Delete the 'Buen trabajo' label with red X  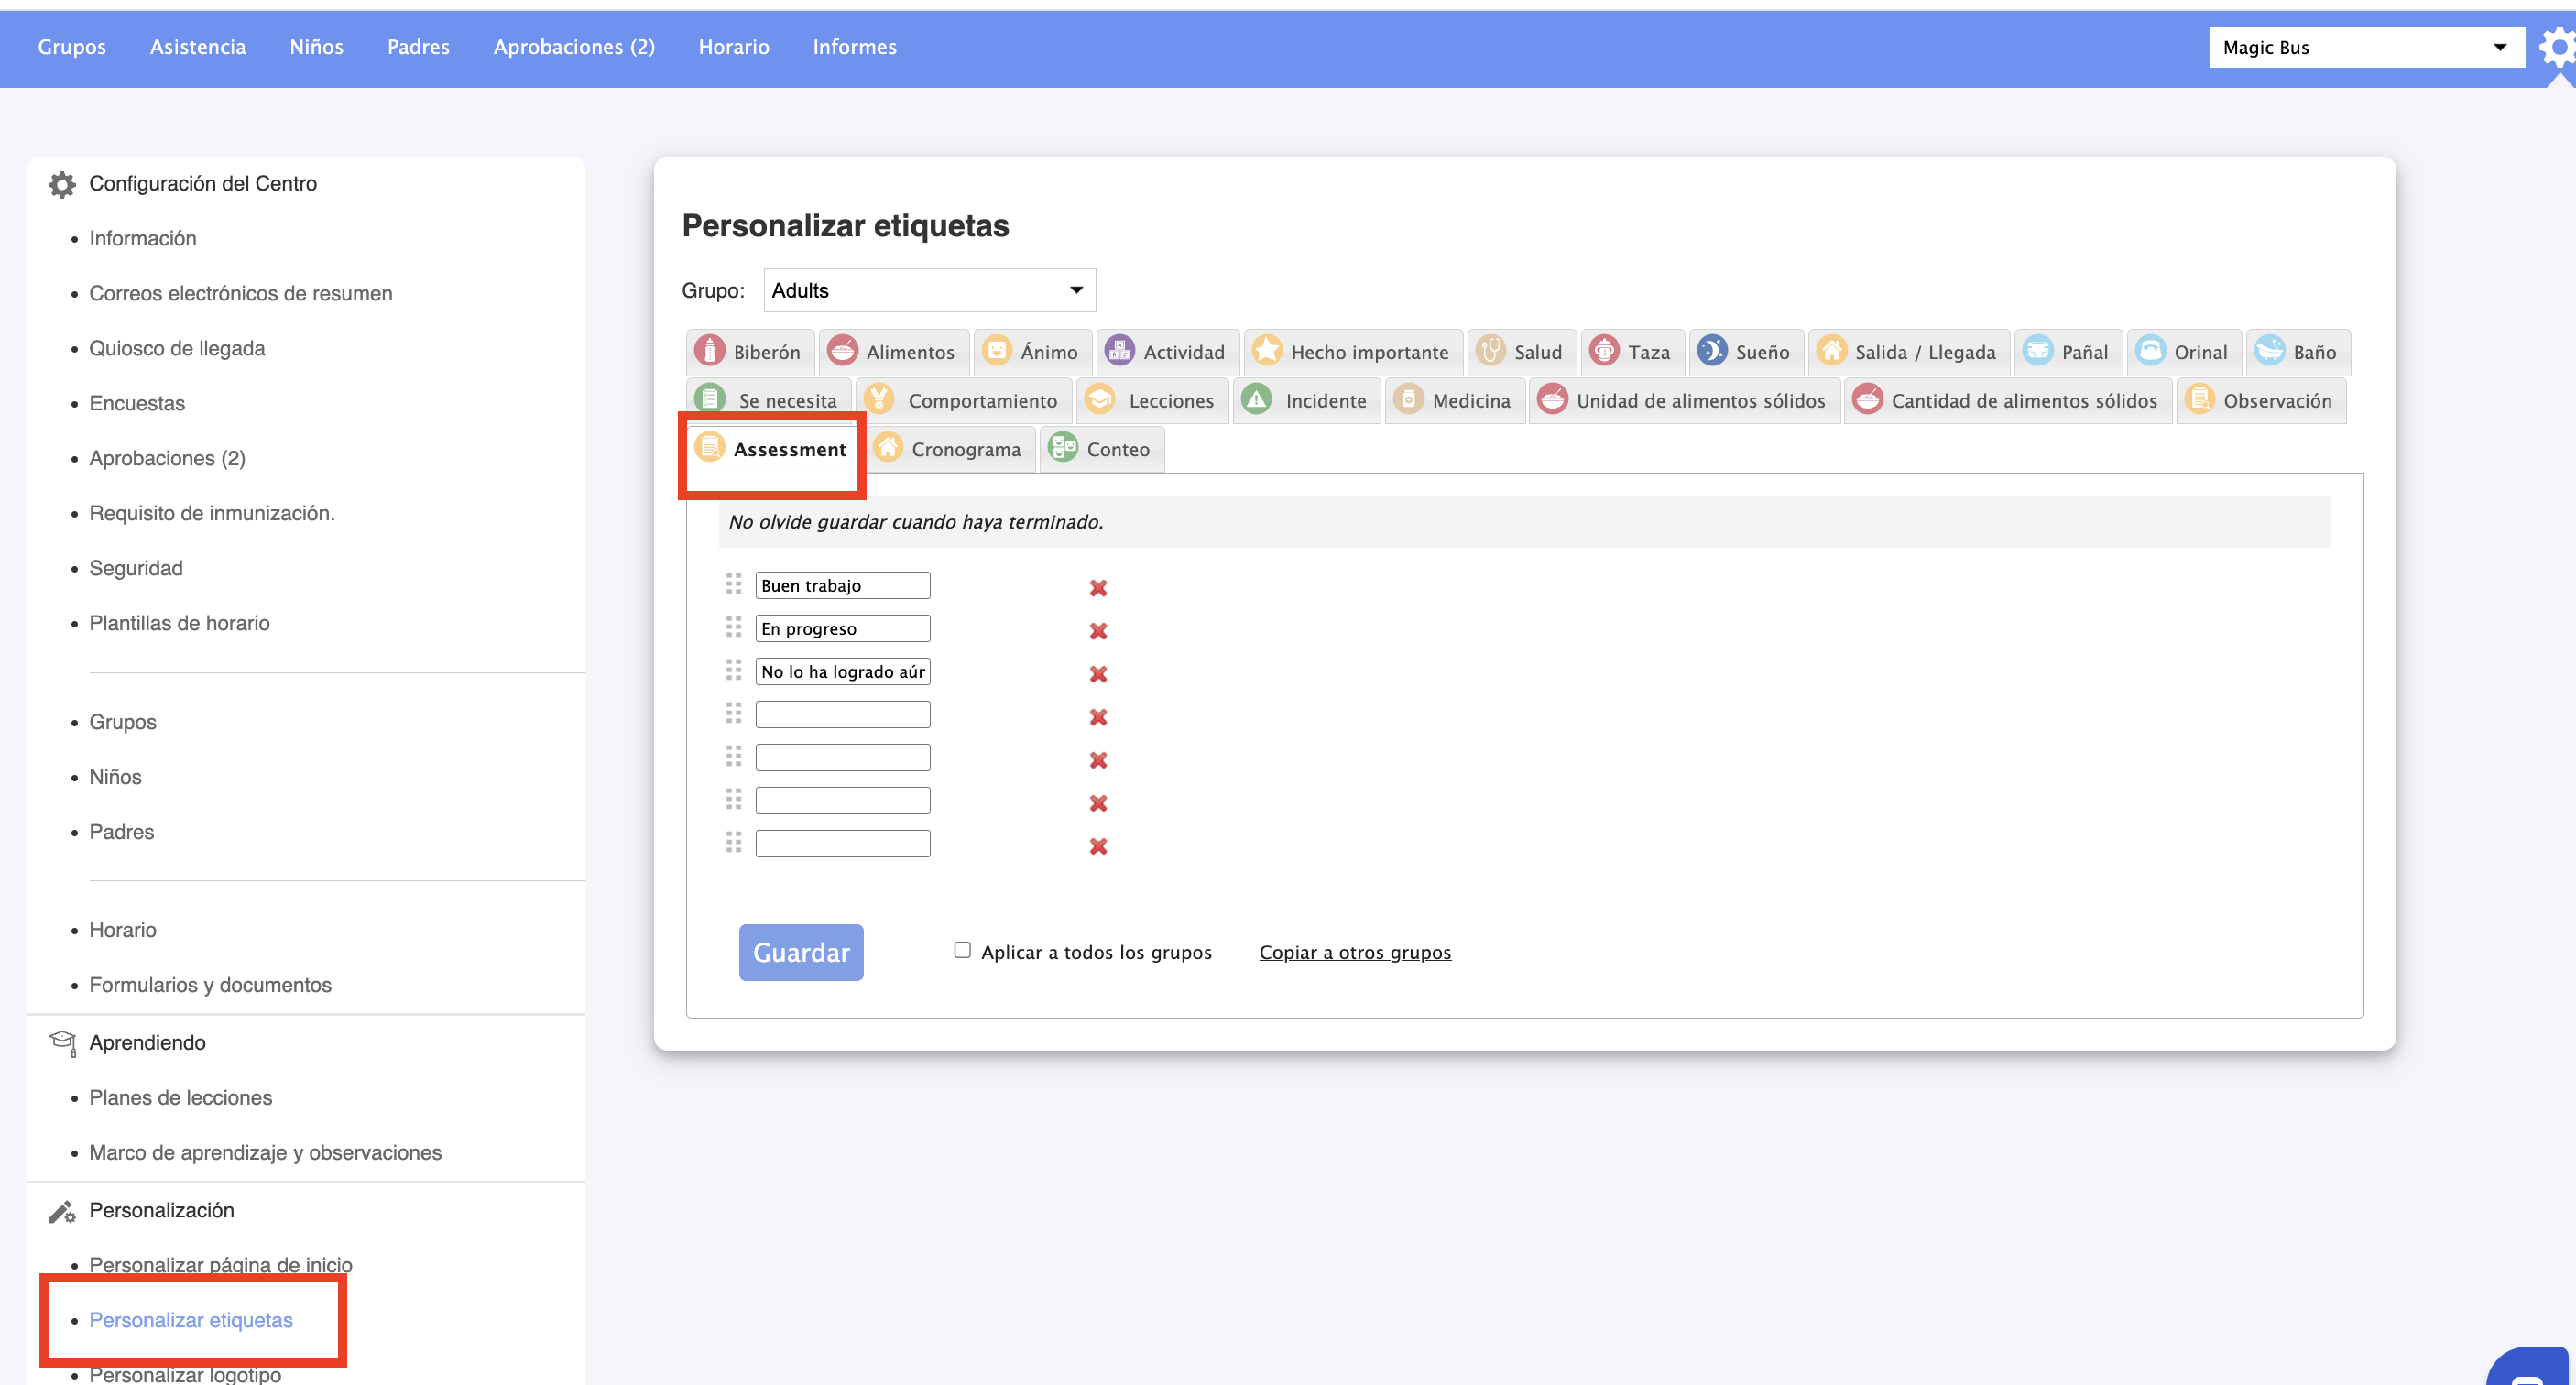click(x=1098, y=588)
